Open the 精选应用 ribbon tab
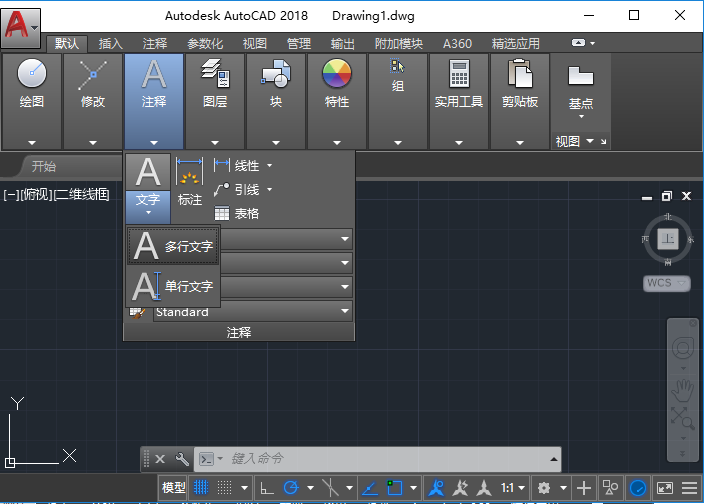 [x=515, y=44]
